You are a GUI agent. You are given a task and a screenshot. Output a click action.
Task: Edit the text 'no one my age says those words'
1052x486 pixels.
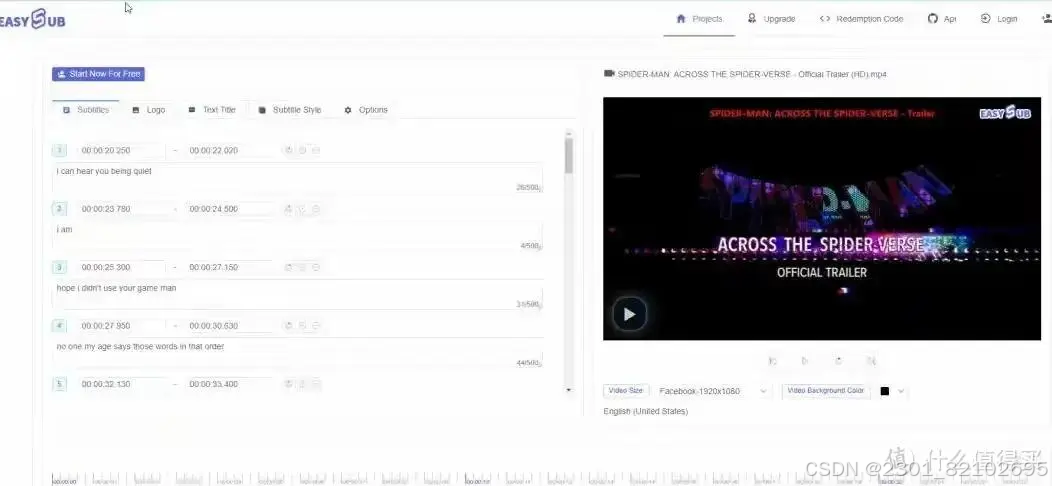click(297, 352)
